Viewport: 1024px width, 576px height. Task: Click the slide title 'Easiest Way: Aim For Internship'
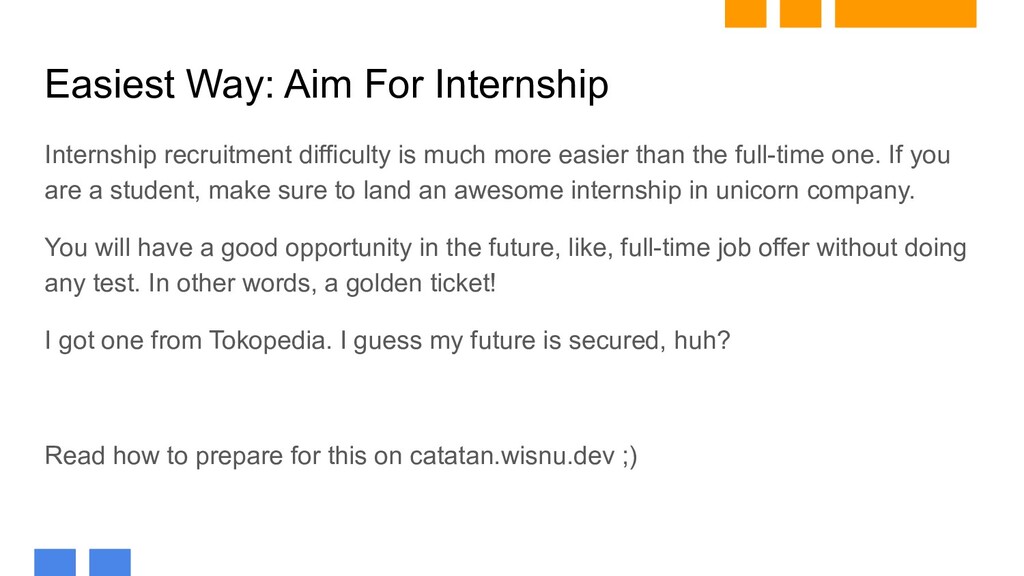coord(327,85)
